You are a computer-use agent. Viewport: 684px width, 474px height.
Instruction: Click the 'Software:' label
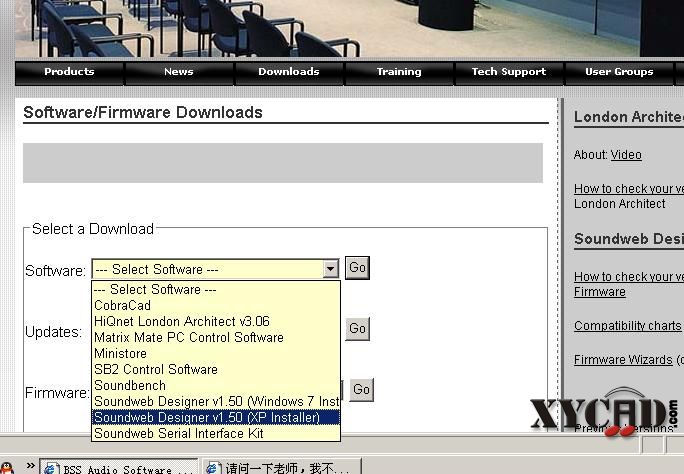pyautogui.click(x=55, y=271)
